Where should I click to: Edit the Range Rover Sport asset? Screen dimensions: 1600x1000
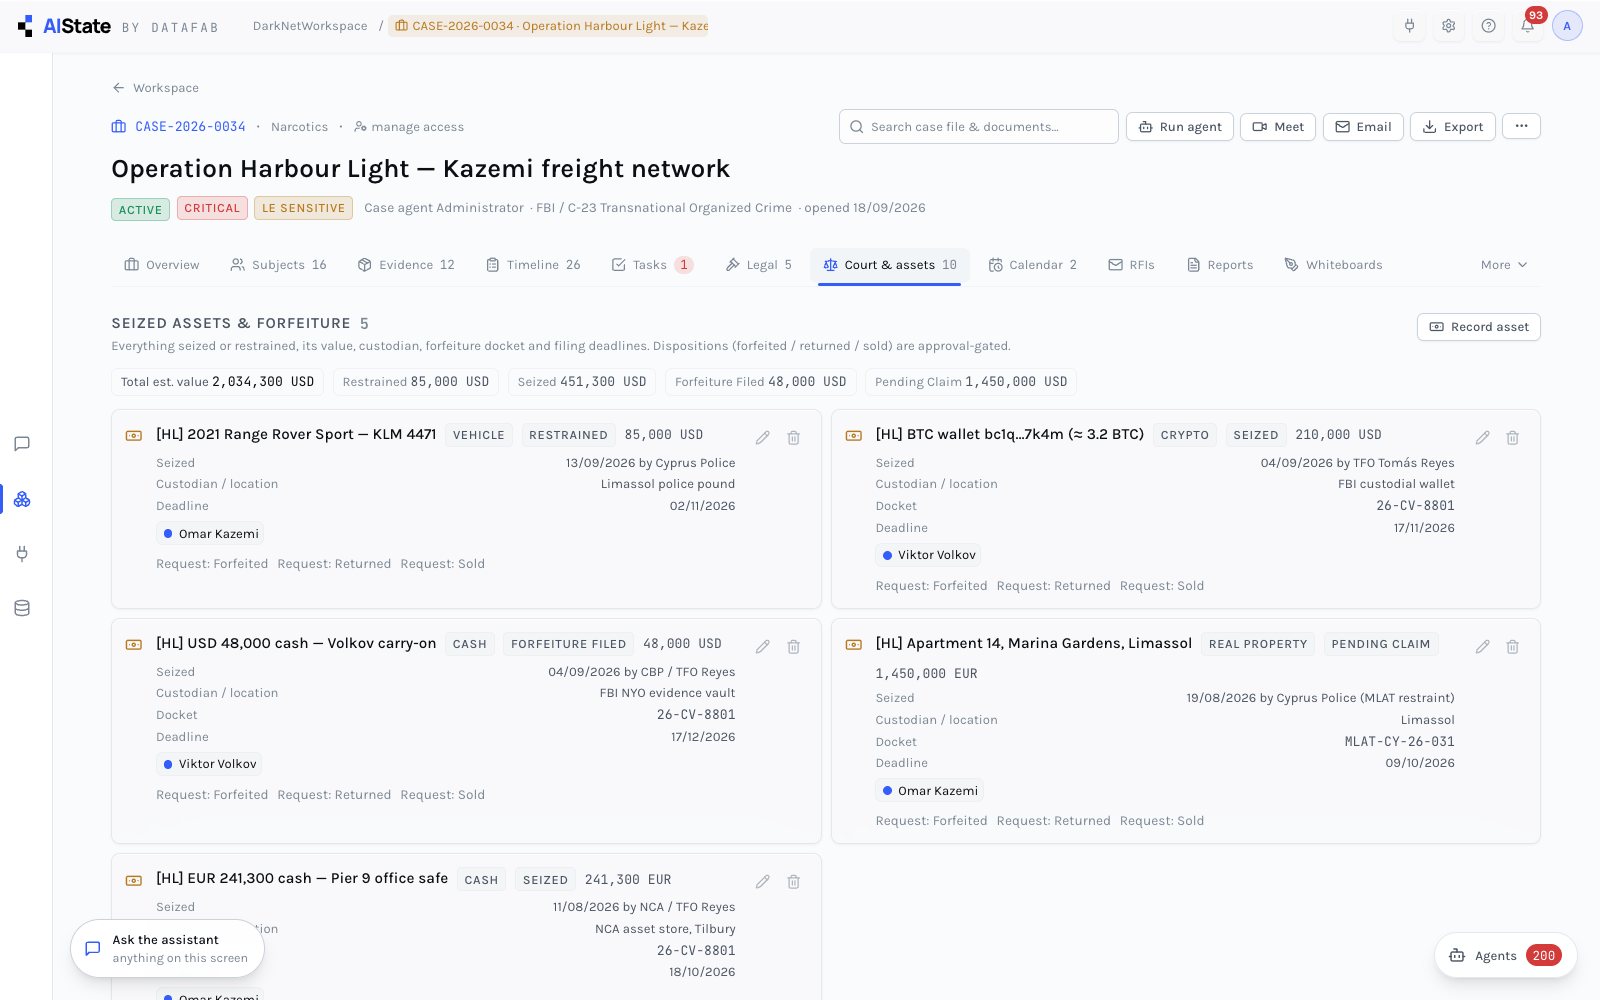[763, 437]
